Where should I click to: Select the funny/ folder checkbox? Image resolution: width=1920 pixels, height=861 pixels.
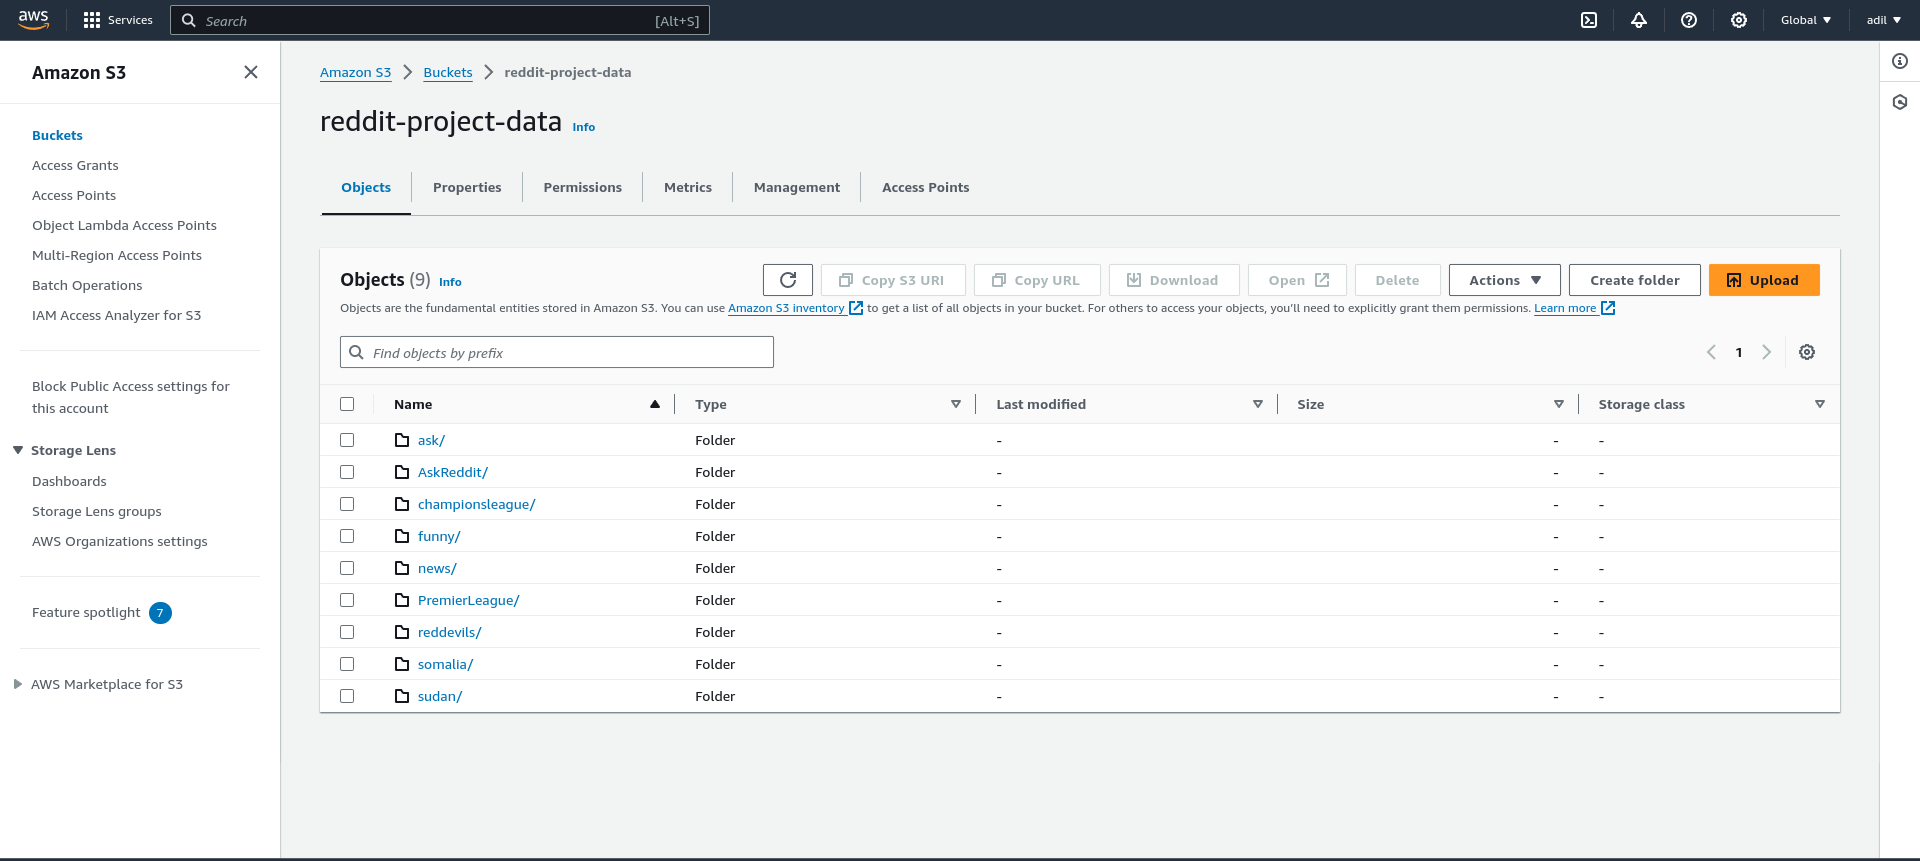tap(347, 536)
